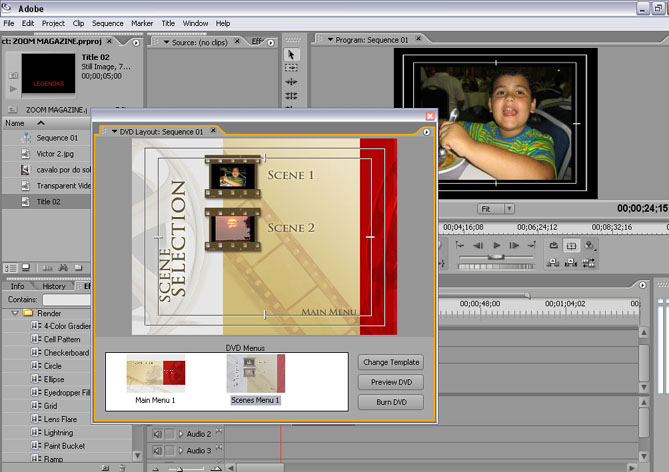Toggle the Audio 3 track speaker
669x472 pixels.
coord(157,451)
